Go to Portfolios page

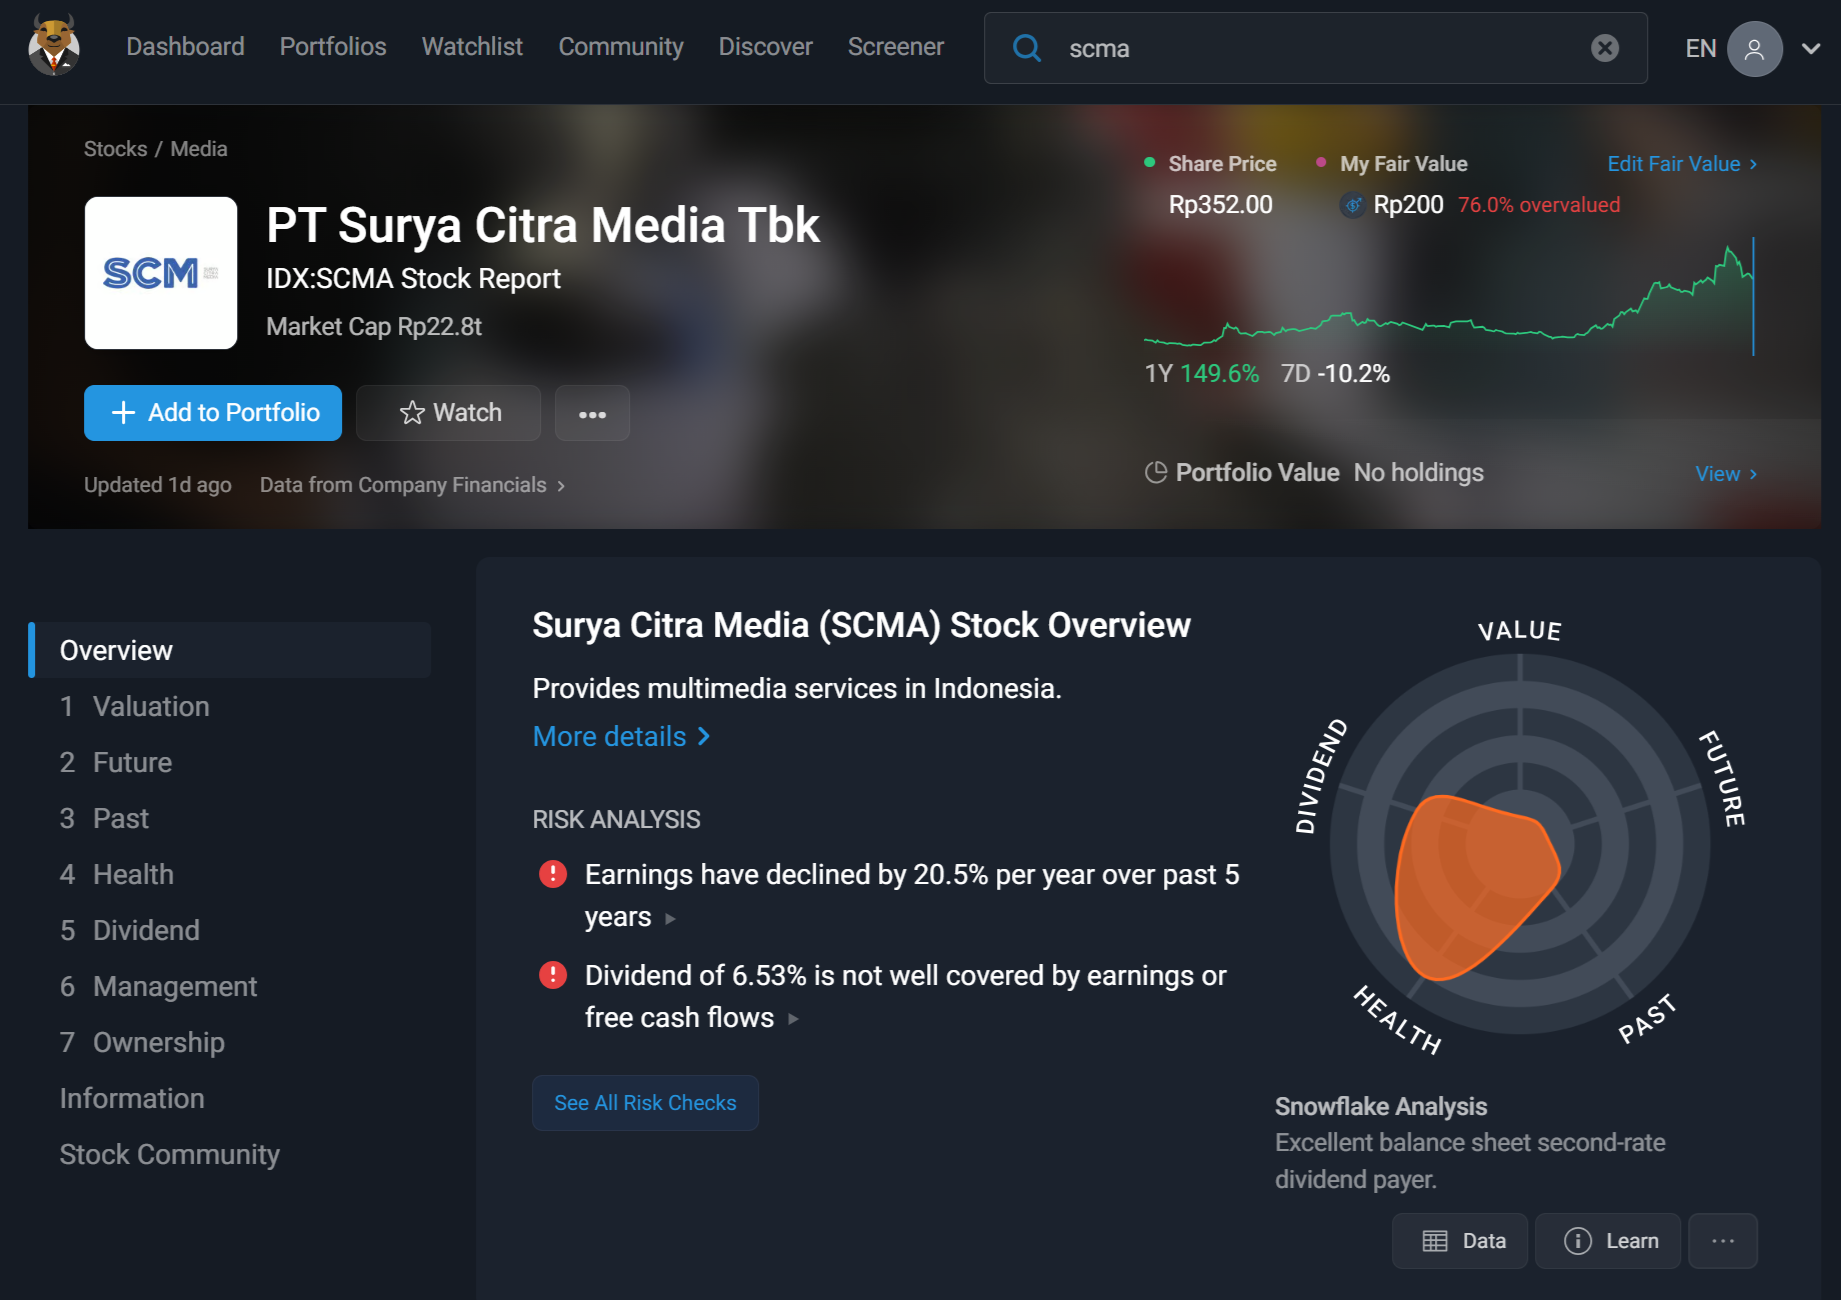pyautogui.click(x=333, y=47)
